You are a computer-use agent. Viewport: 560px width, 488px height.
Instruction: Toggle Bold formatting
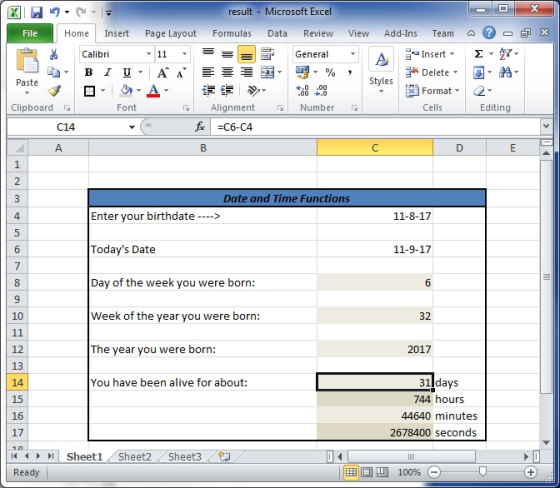point(89,73)
